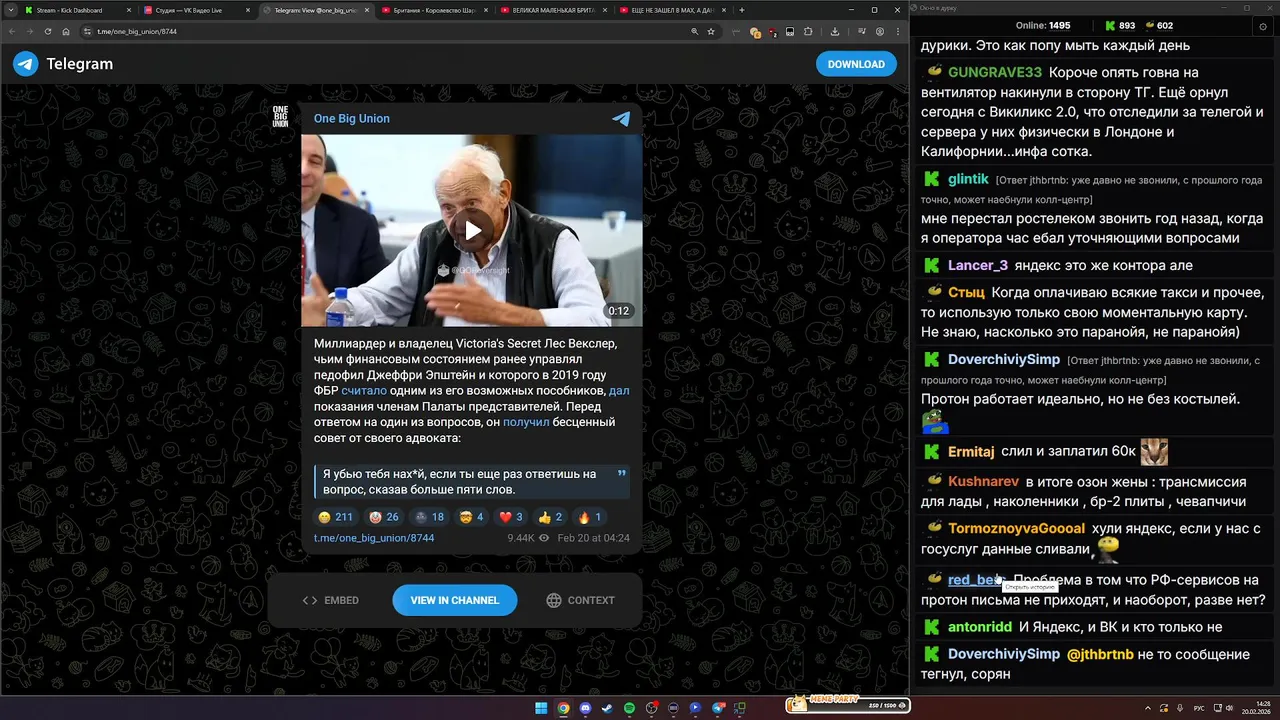Click VIEW IN CHANNEL button
1280x720 pixels.
pyautogui.click(x=454, y=600)
